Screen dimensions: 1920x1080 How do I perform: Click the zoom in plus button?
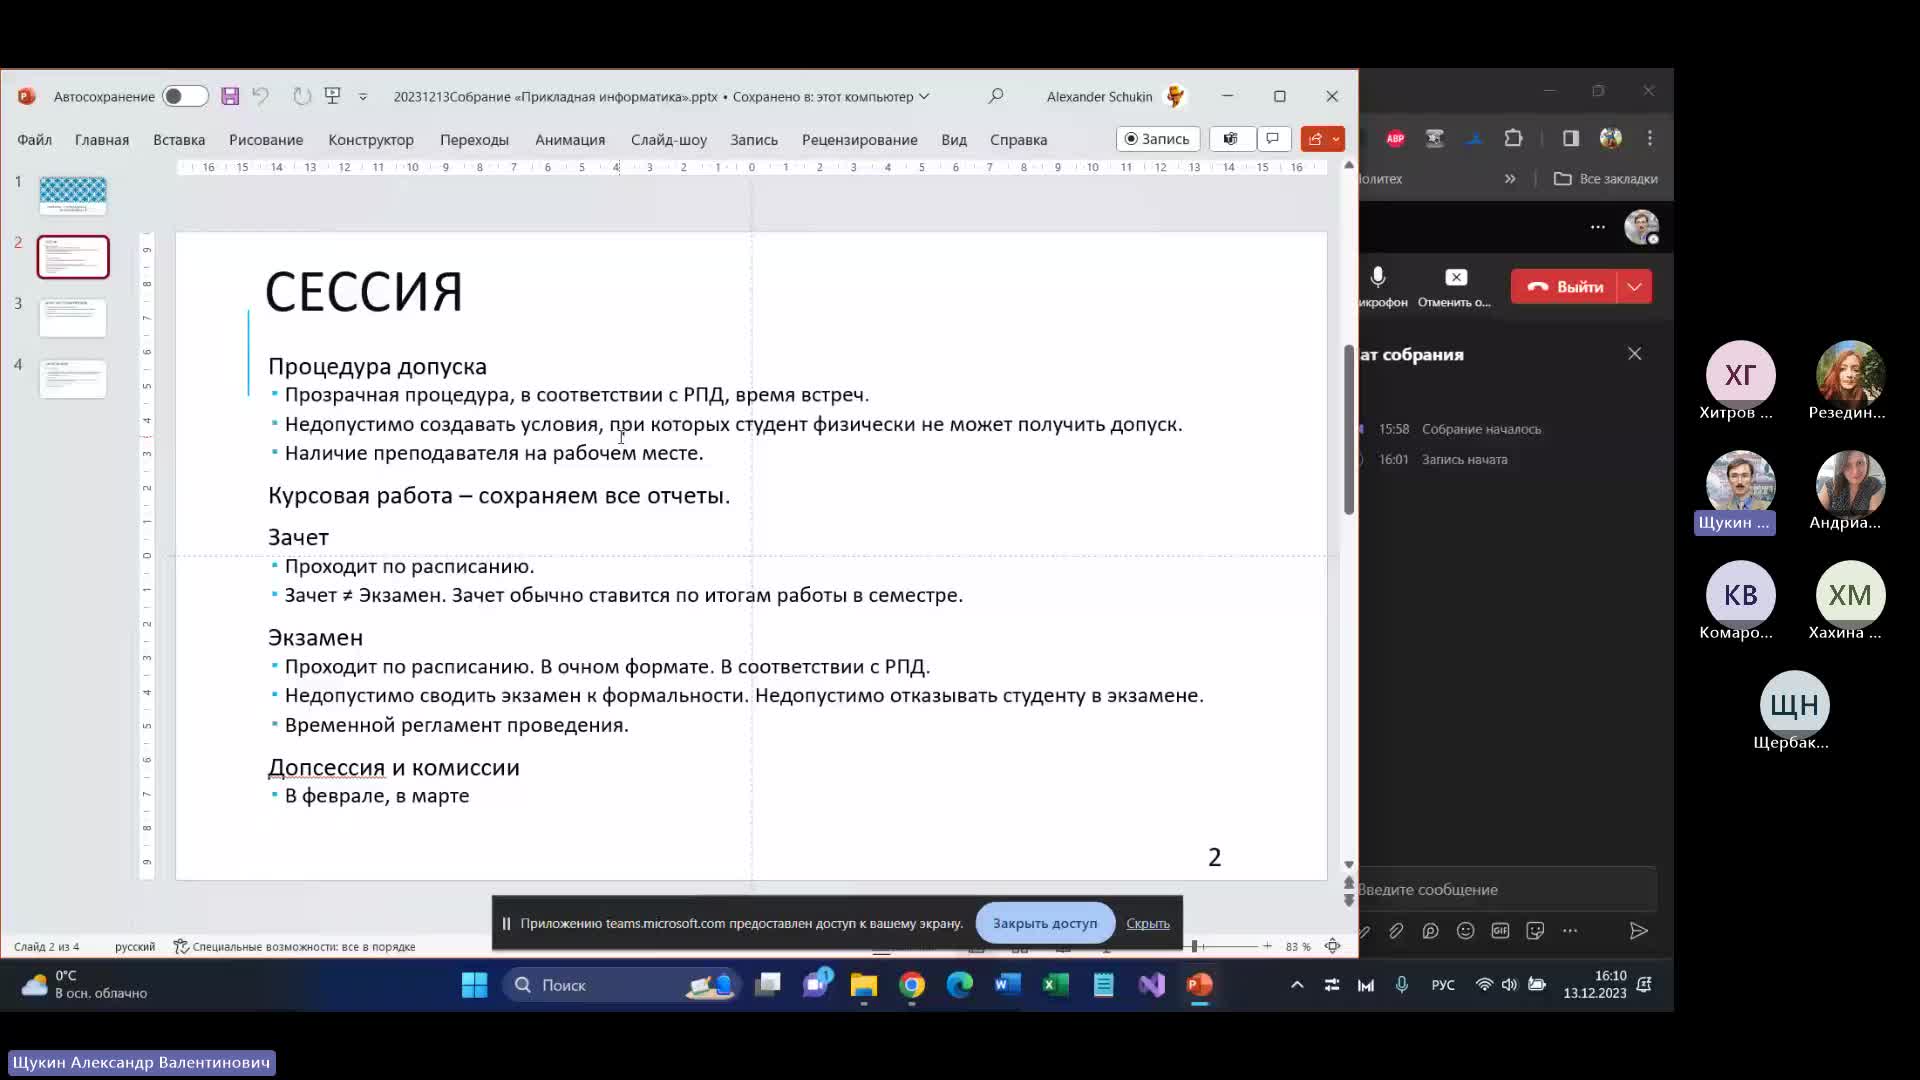(x=1267, y=946)
